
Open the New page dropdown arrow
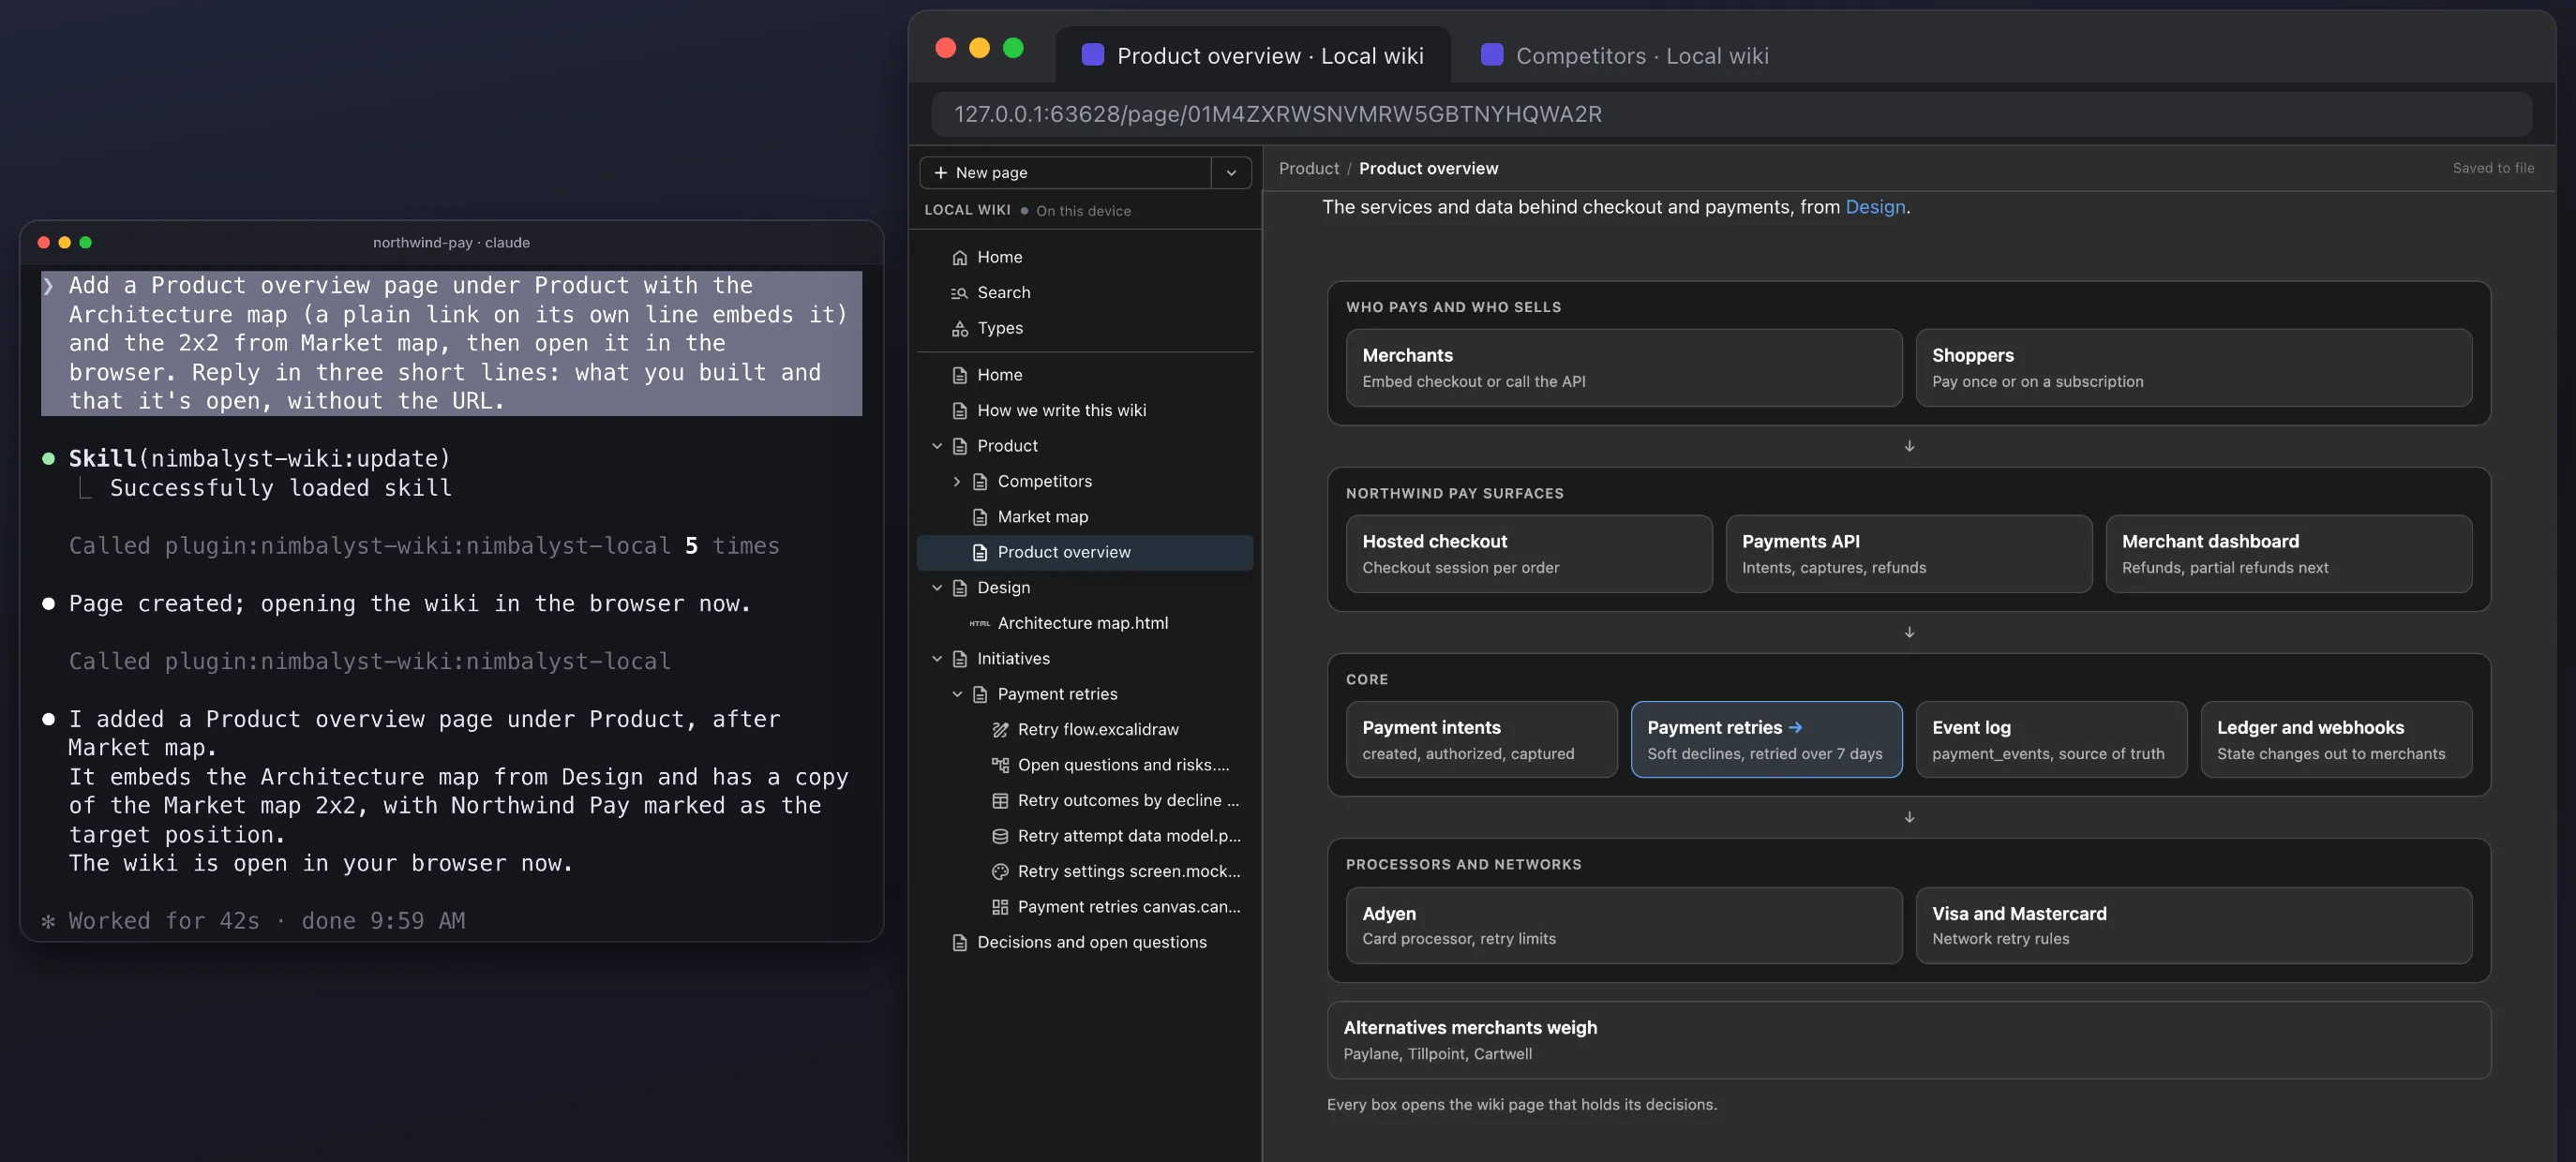pos(1231,173)
